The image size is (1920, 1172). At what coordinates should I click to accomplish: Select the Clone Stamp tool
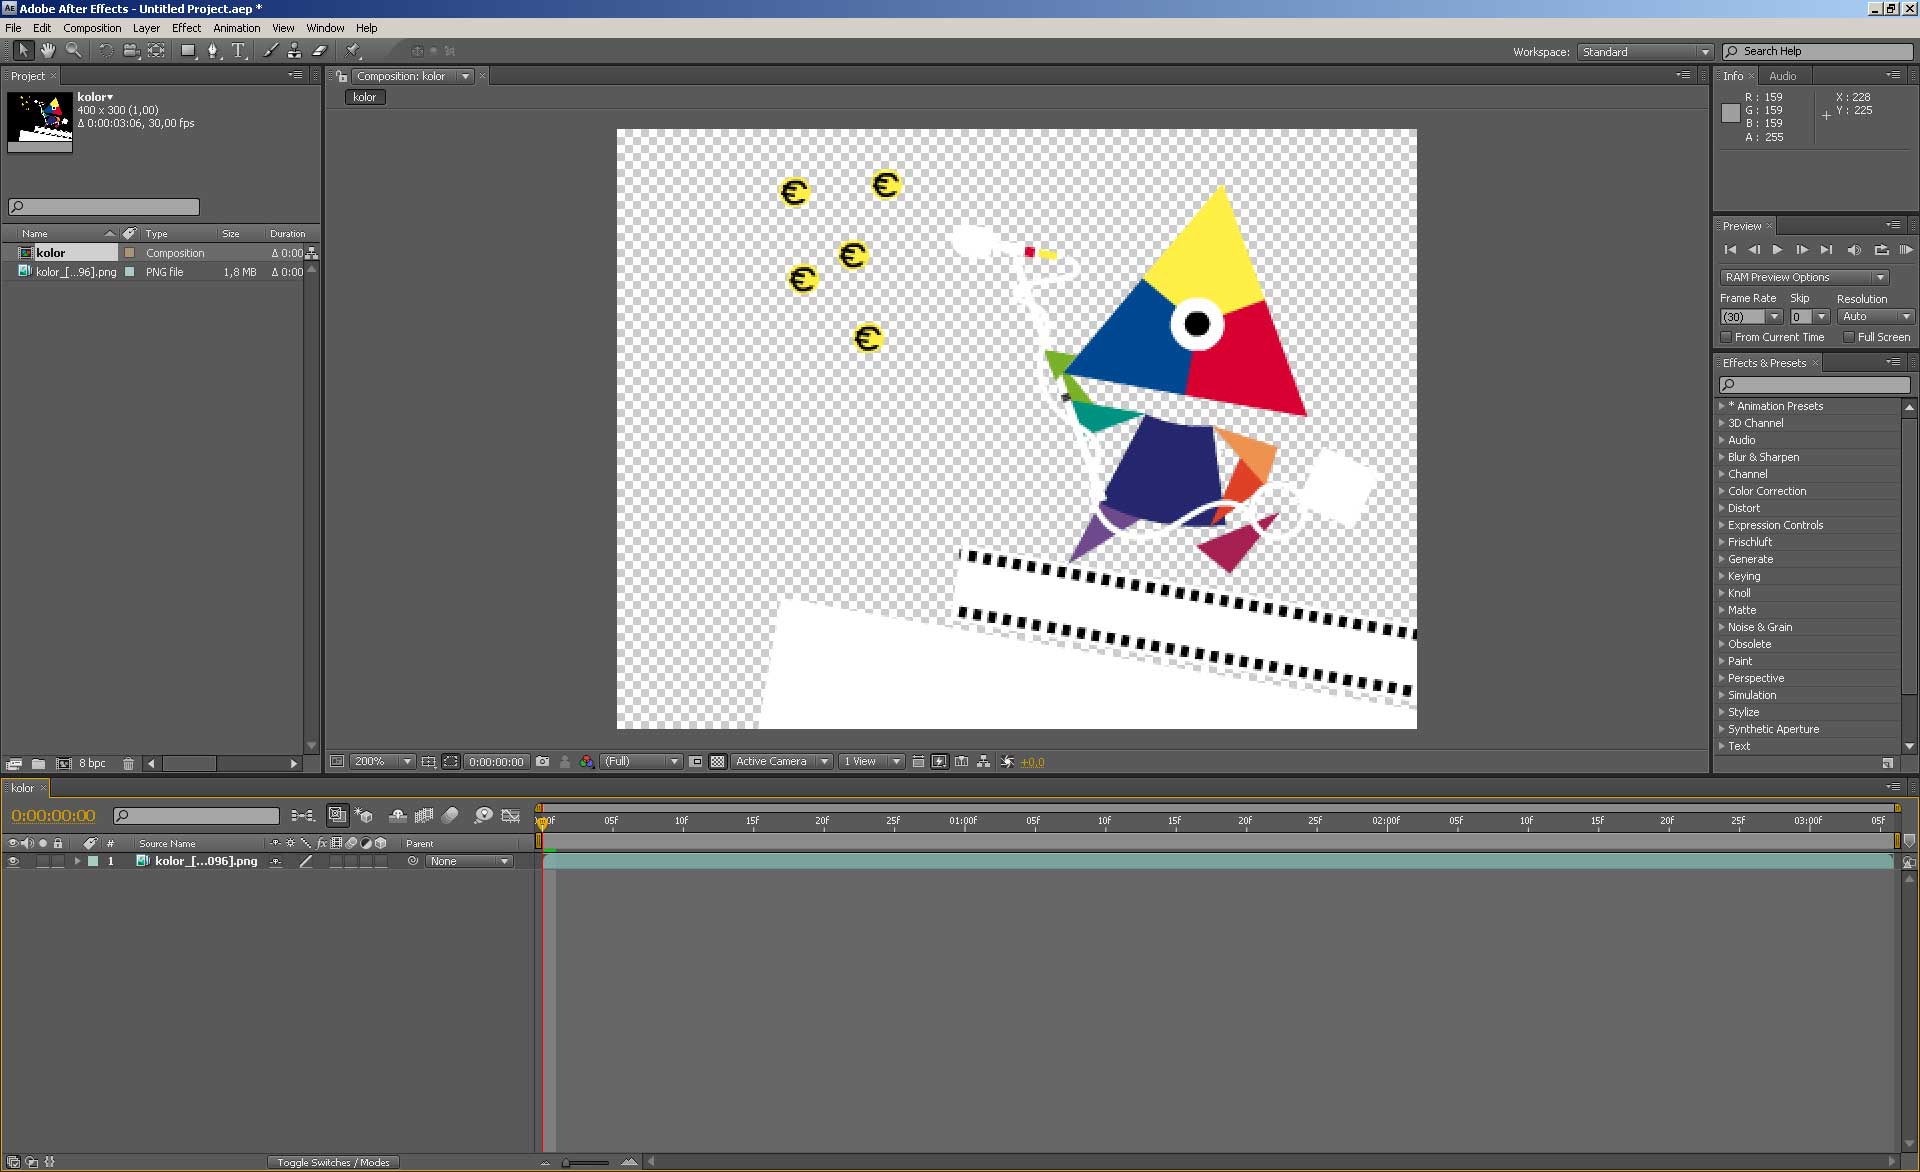pos(294,50)
